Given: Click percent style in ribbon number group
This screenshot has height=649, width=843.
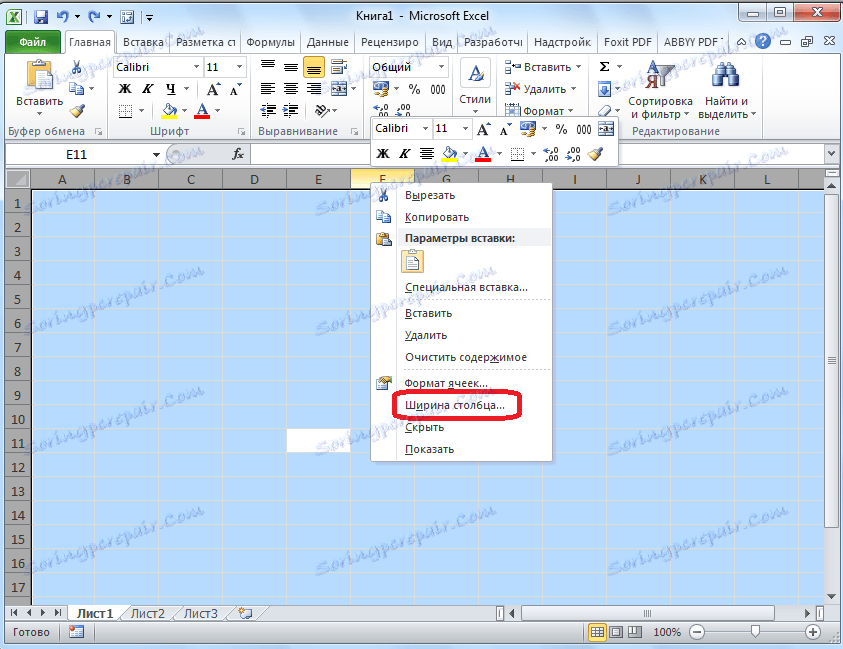Looking at the screenshot, I should tap(414, 89).
